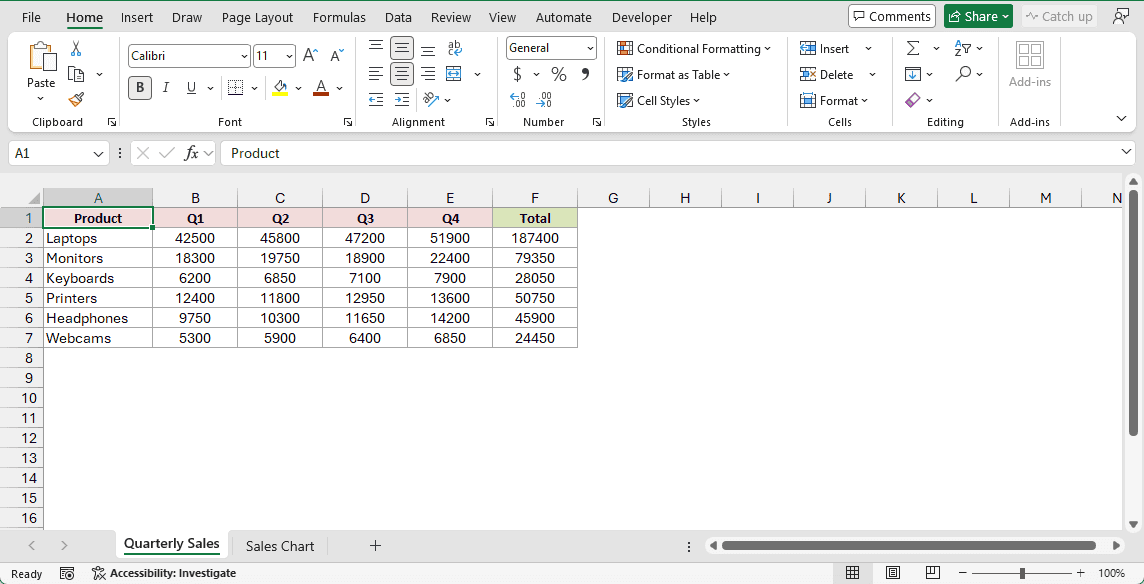Screen dimensions: 1144x584
Task: Click Decrease Decimal icon
Action: coord(544,99)
